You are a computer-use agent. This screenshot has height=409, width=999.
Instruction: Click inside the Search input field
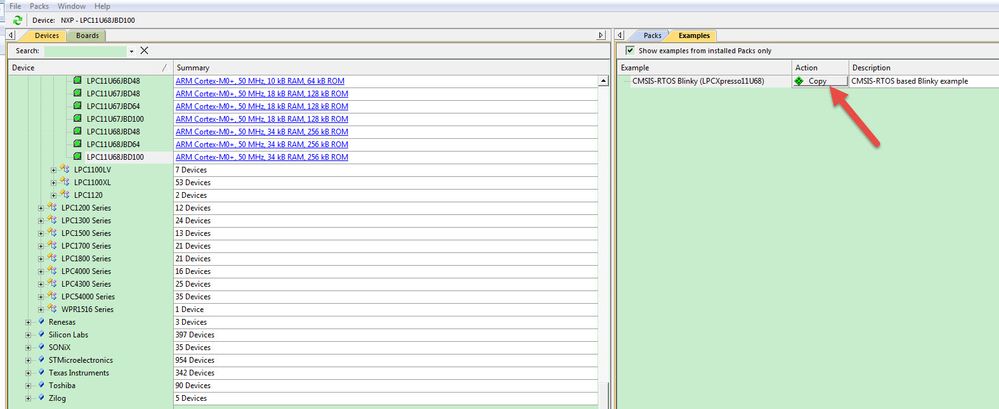coord(85,50)
